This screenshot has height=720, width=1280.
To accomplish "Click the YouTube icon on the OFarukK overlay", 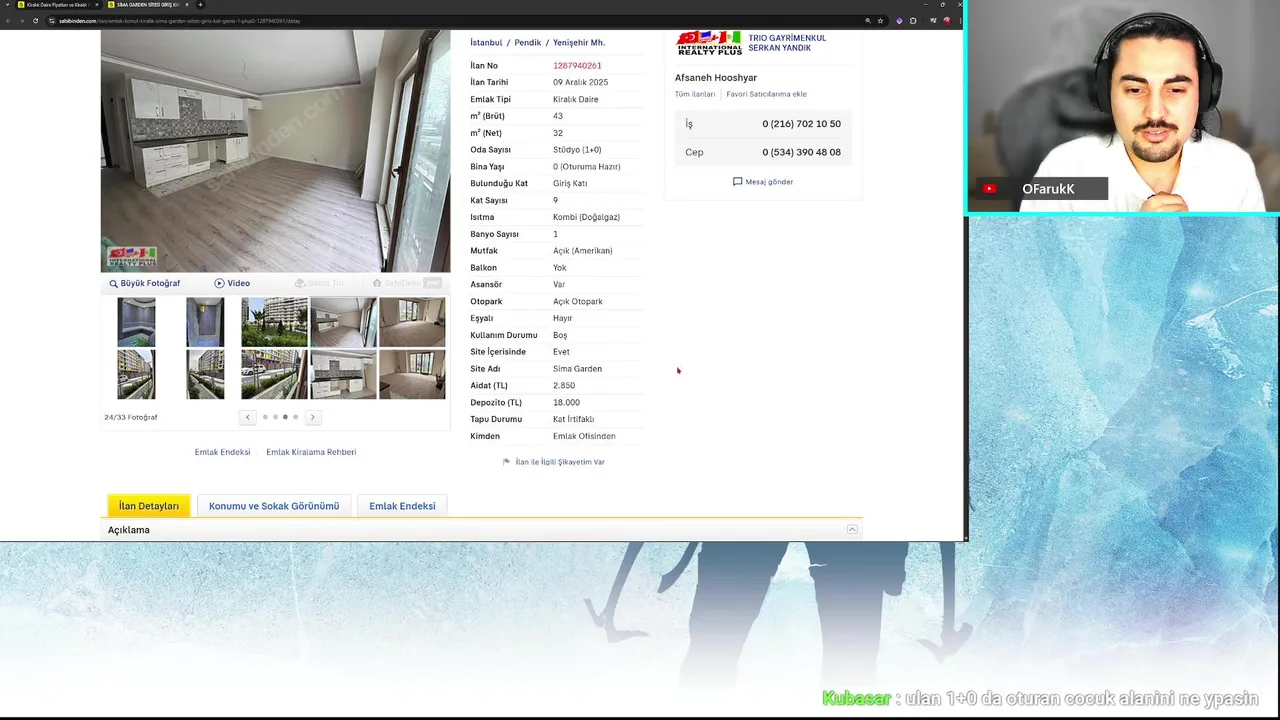I will [x=989, y=189].
